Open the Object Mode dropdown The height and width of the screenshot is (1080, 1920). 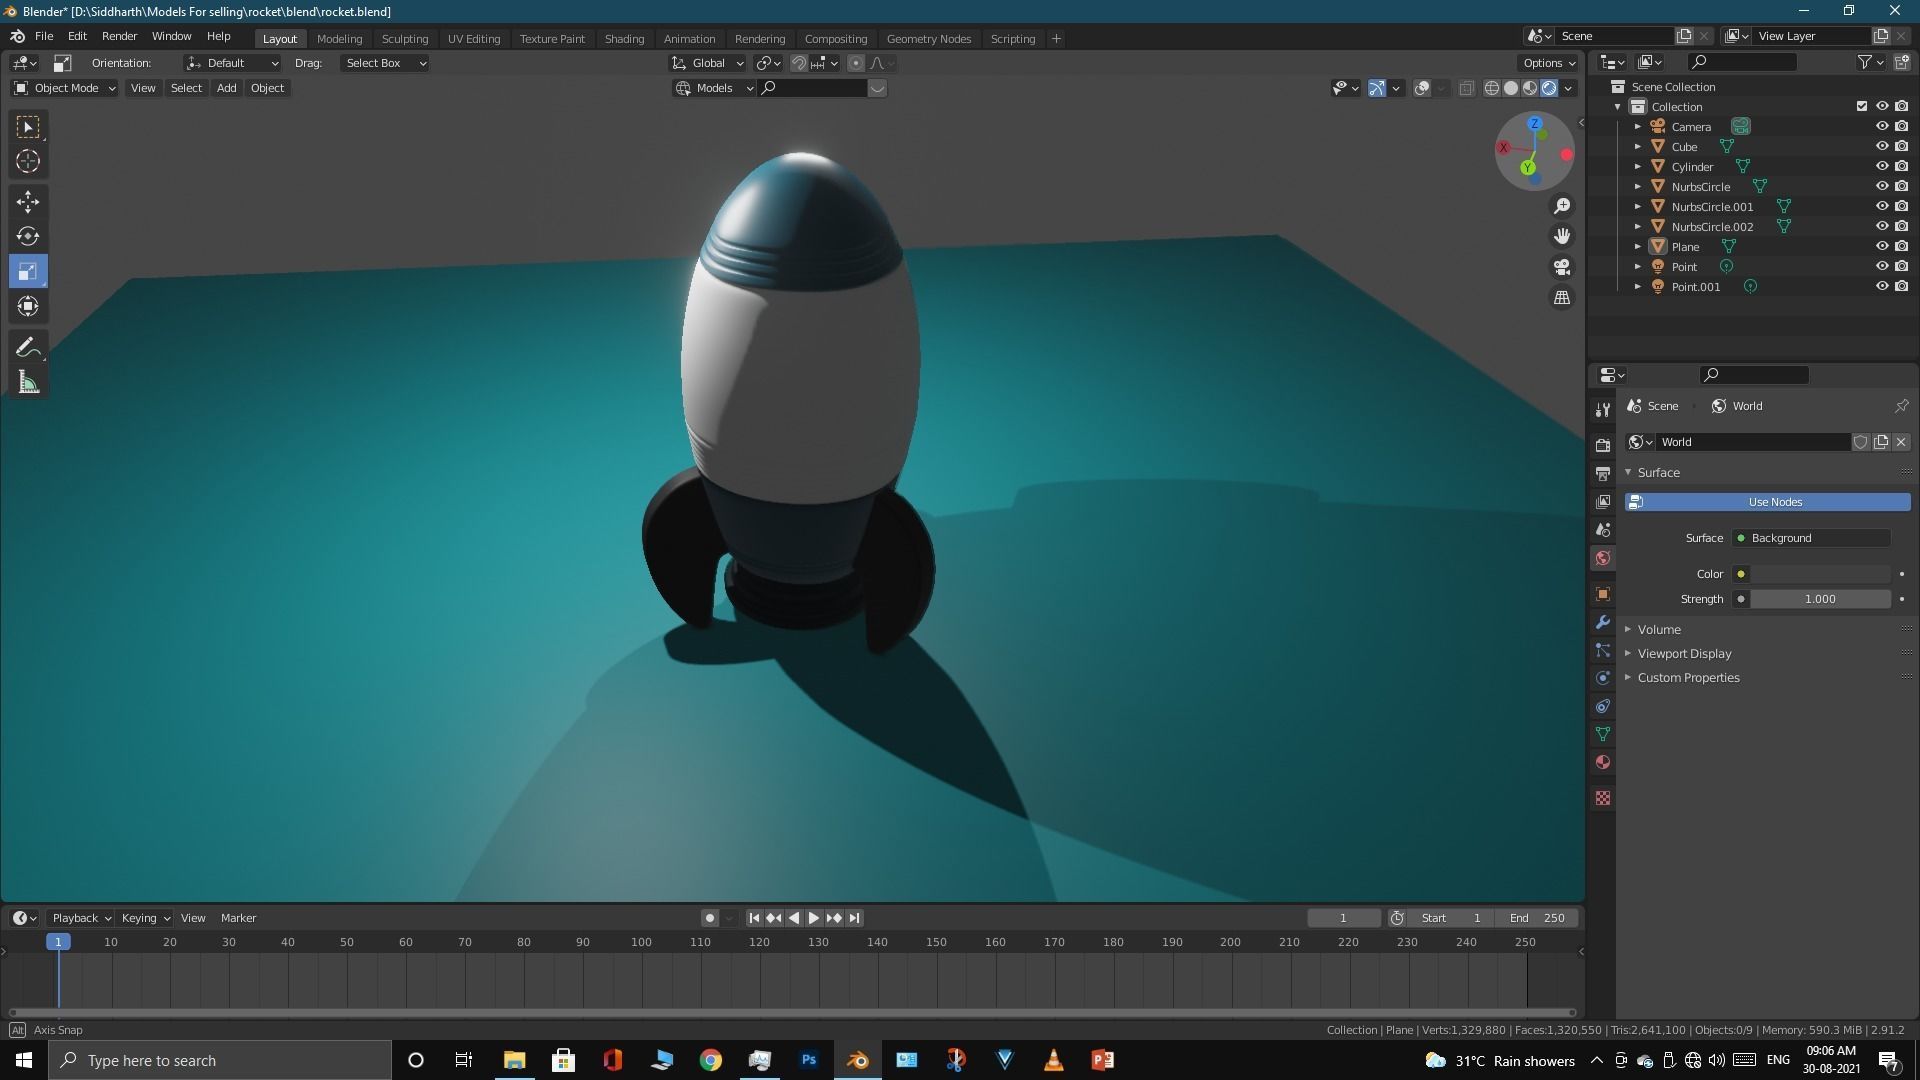pyautogui.click(x=66, y=88)
